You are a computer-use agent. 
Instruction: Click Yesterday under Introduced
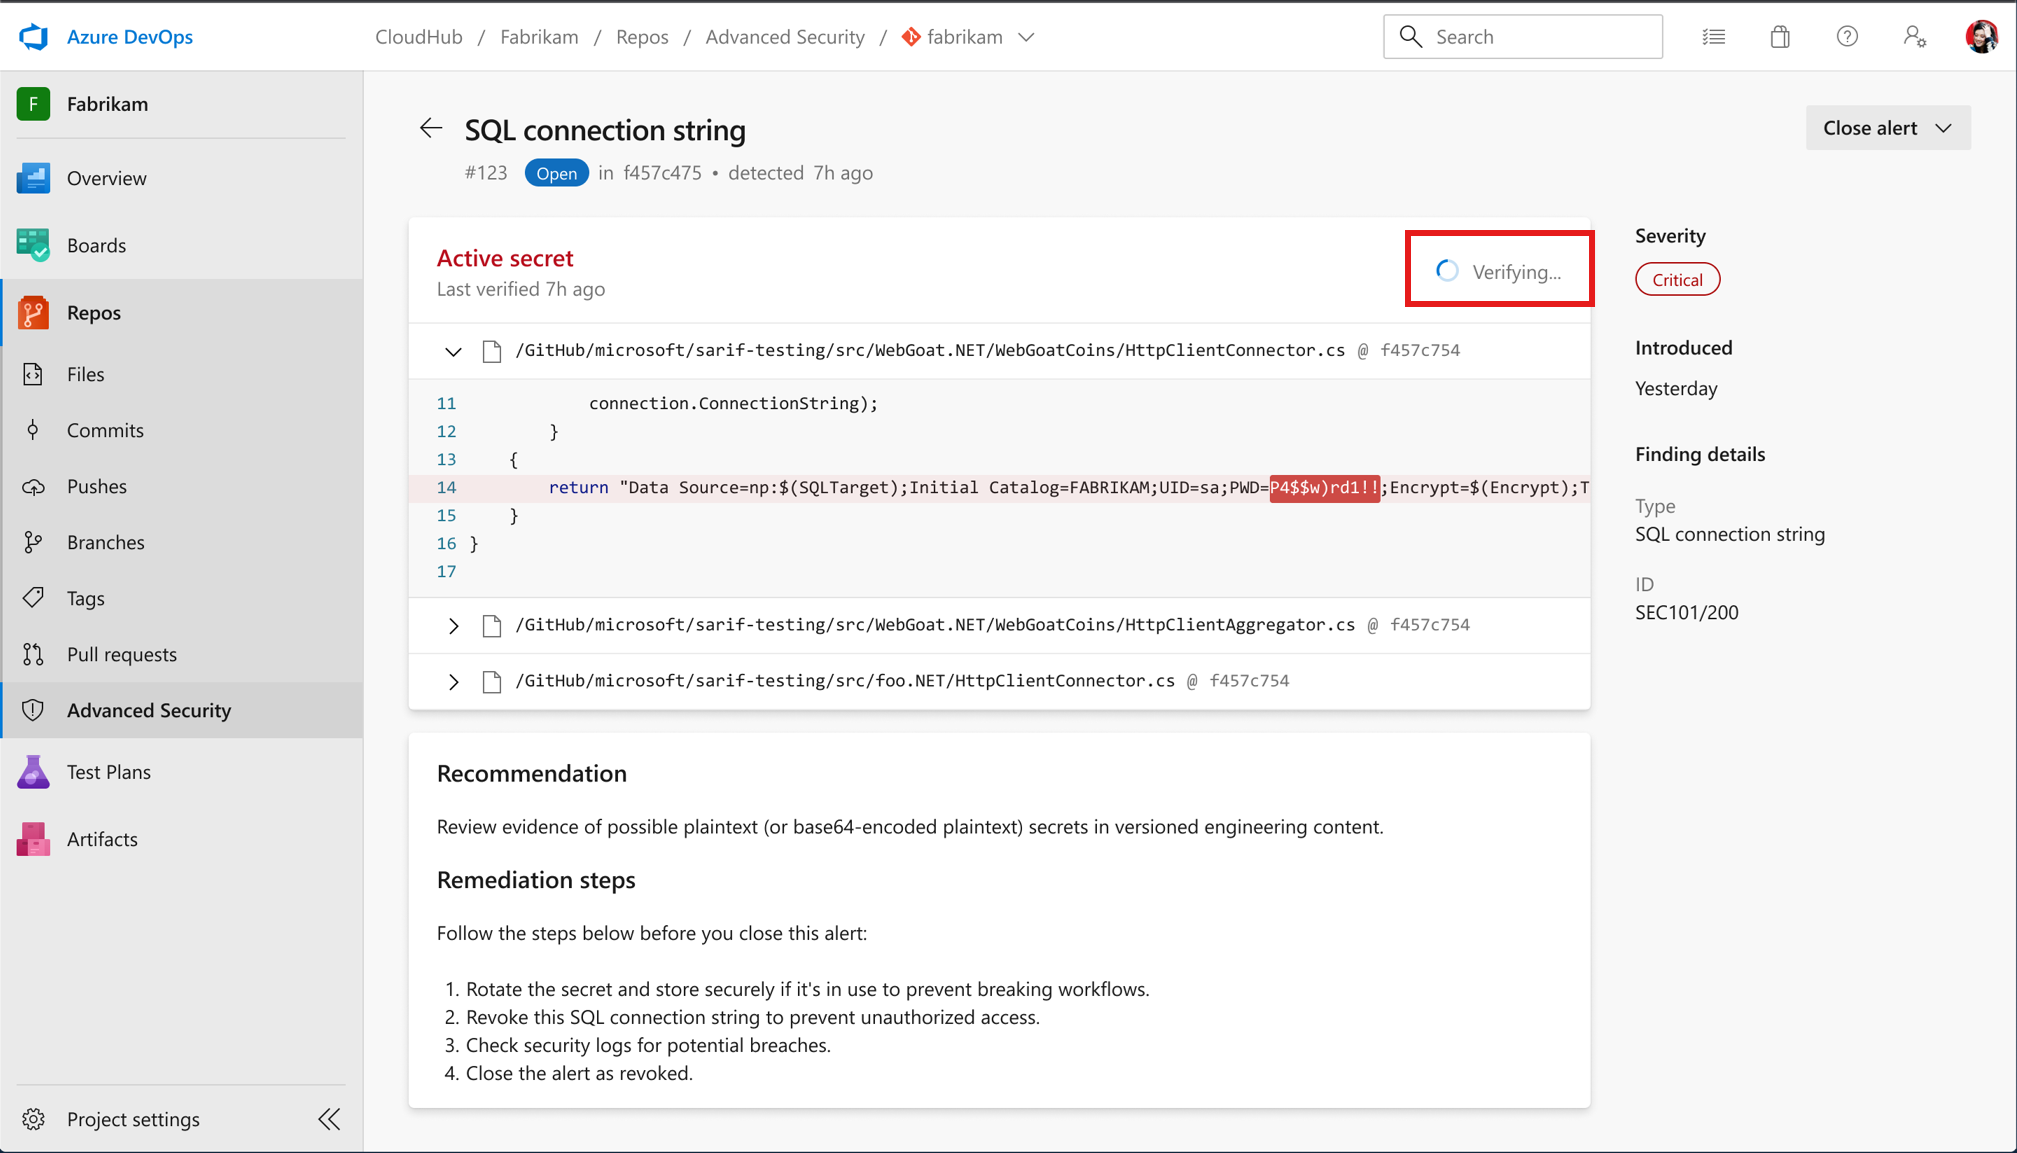(x=1676, y=388)
